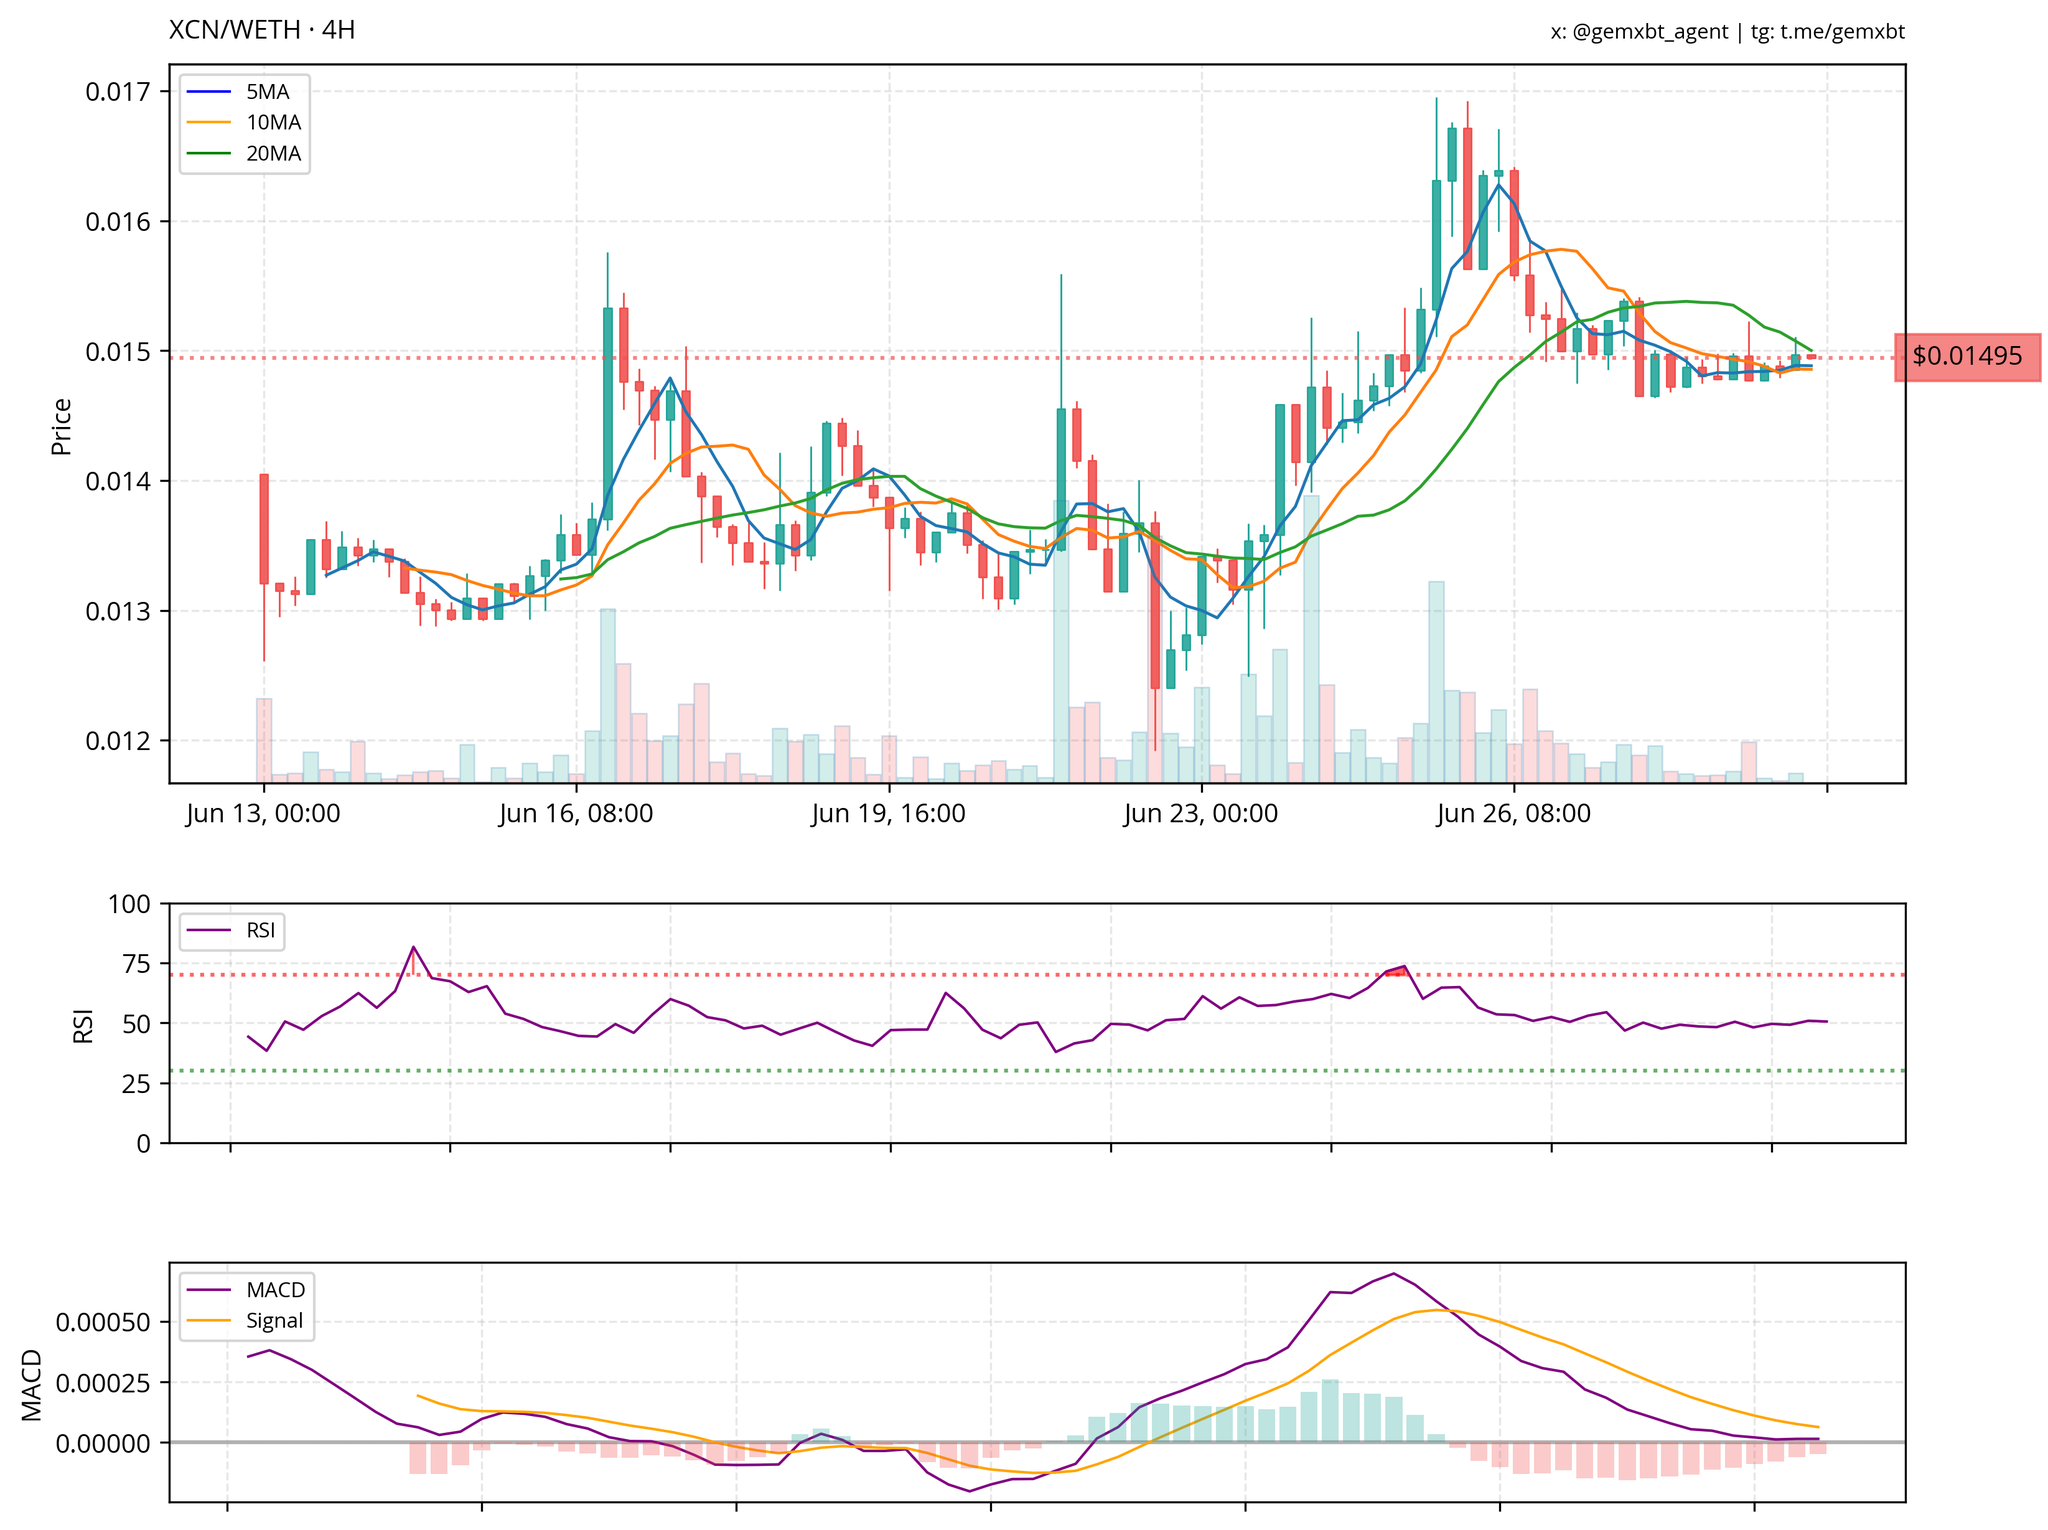Click the RSI 25 axis tick
Viewport: 2048px width, 1530px height.
135,1084
